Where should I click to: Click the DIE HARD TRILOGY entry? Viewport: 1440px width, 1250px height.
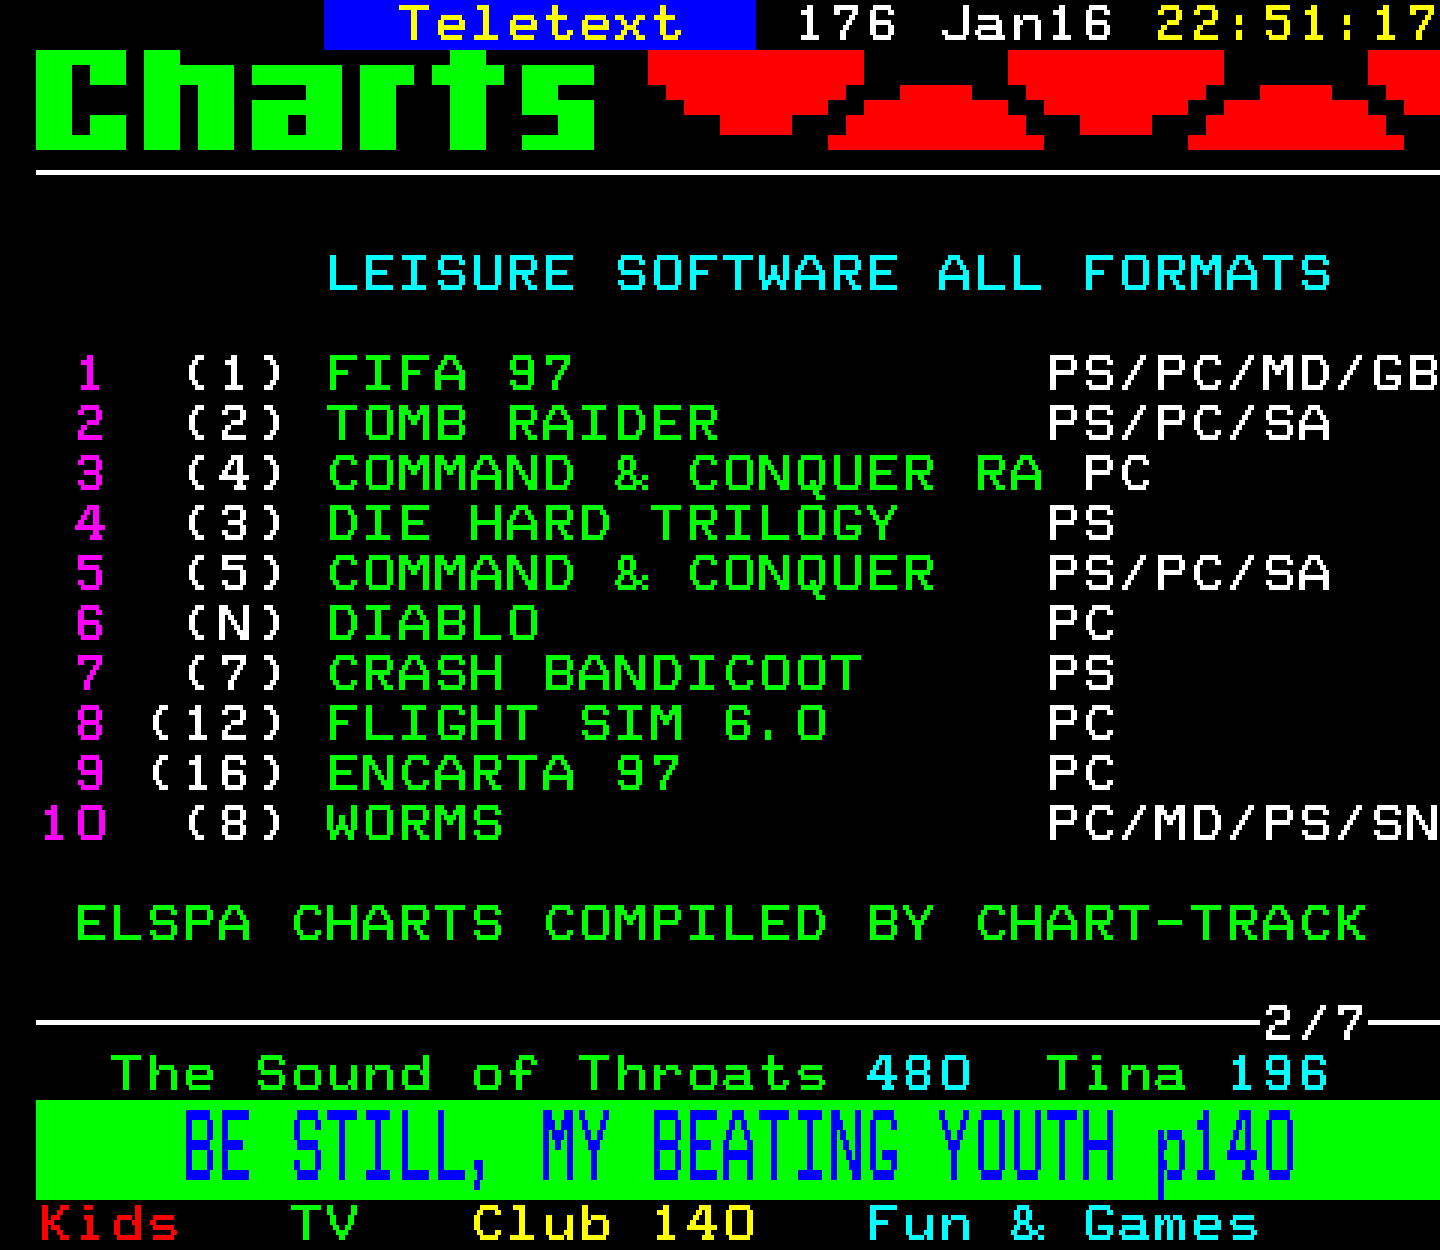point(612,524)
